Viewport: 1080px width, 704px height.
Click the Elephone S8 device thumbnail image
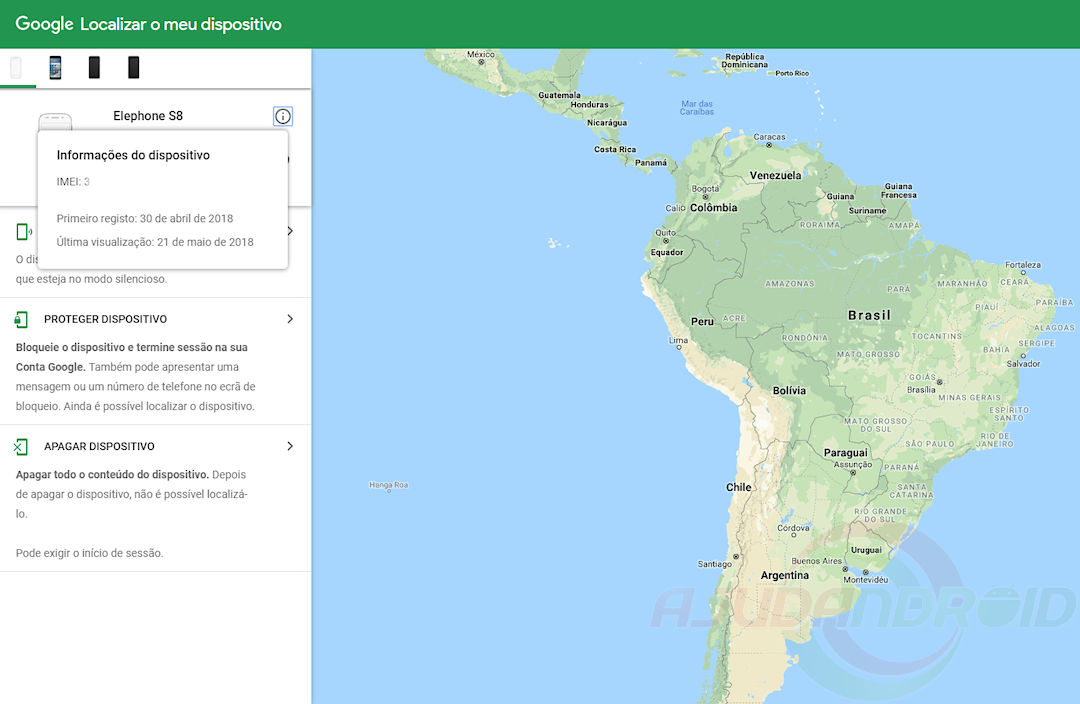point(55,122)
